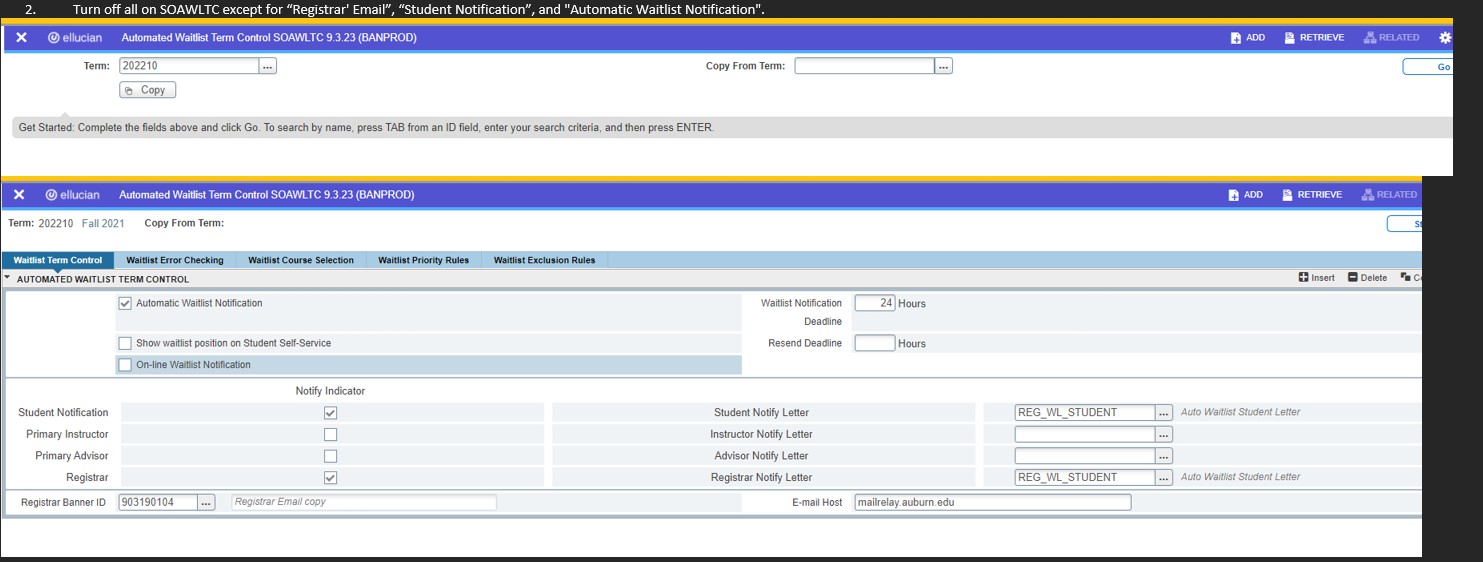Open the Copy From Term lookup button

(944, 66)
